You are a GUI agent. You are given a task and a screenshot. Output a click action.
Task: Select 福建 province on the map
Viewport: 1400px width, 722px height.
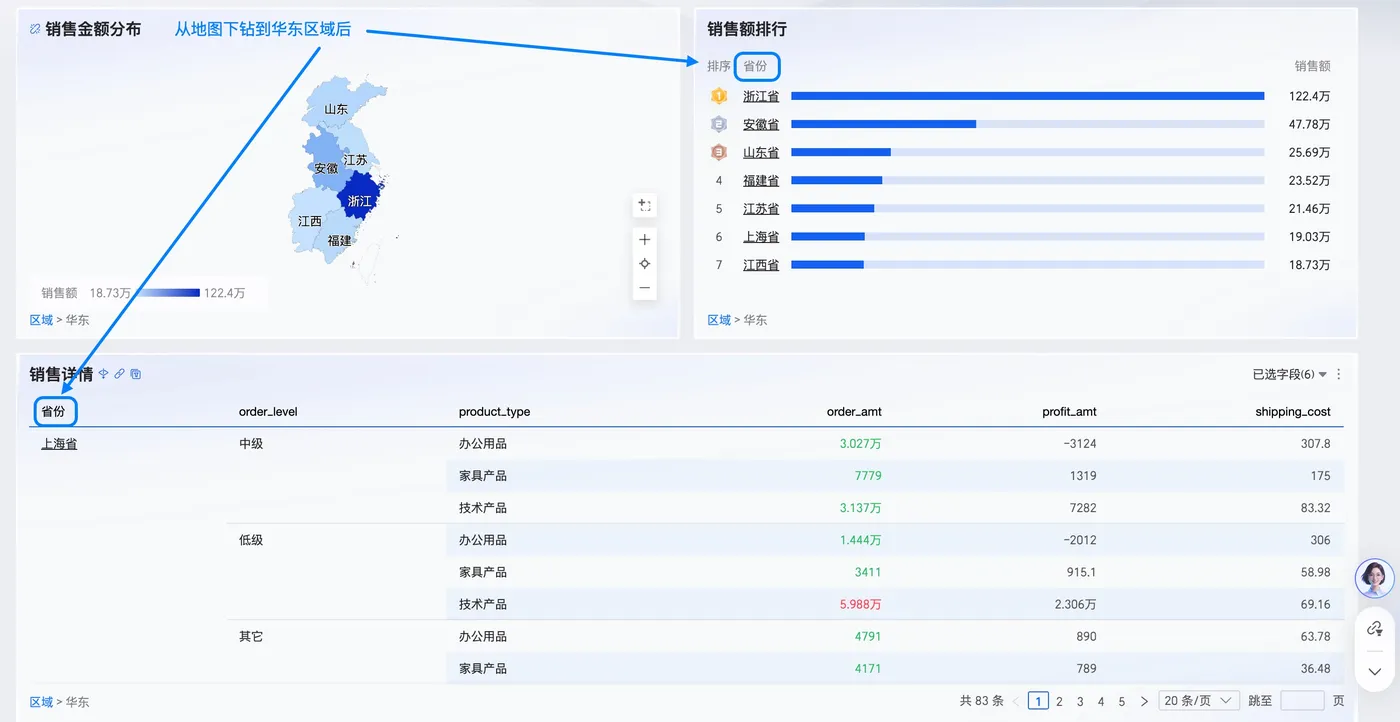coord(340,241)
